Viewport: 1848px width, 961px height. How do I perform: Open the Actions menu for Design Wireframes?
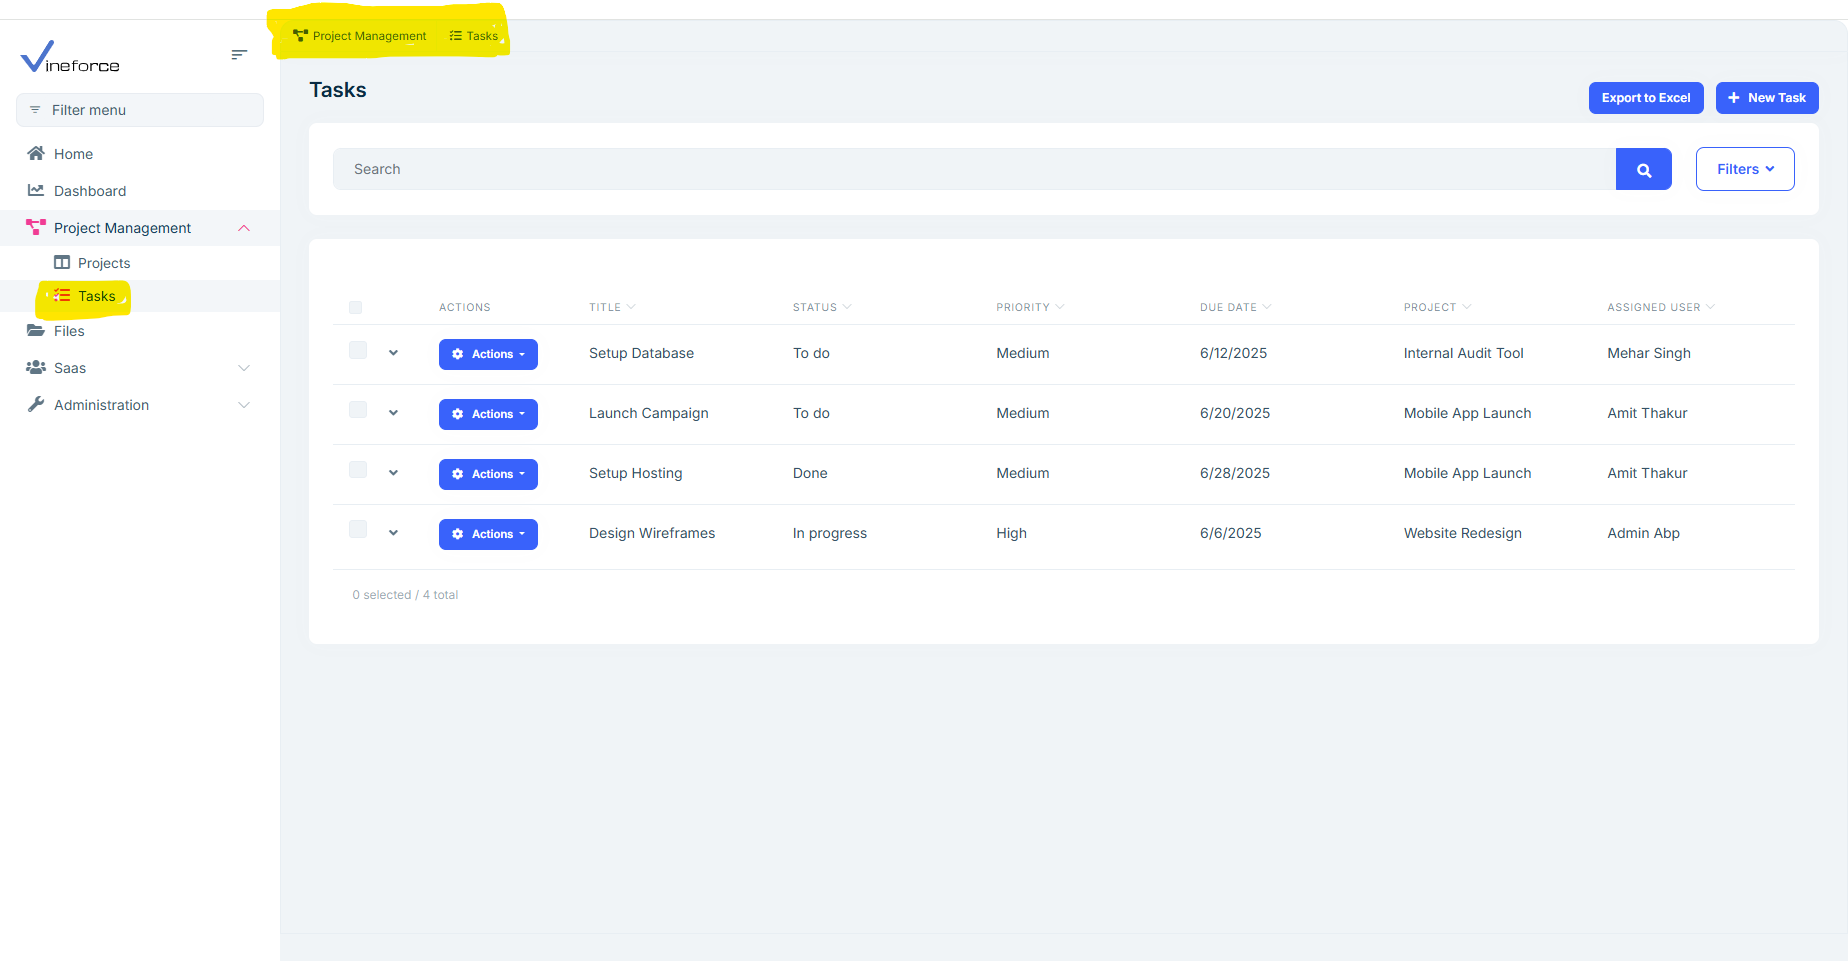(488, 534)
